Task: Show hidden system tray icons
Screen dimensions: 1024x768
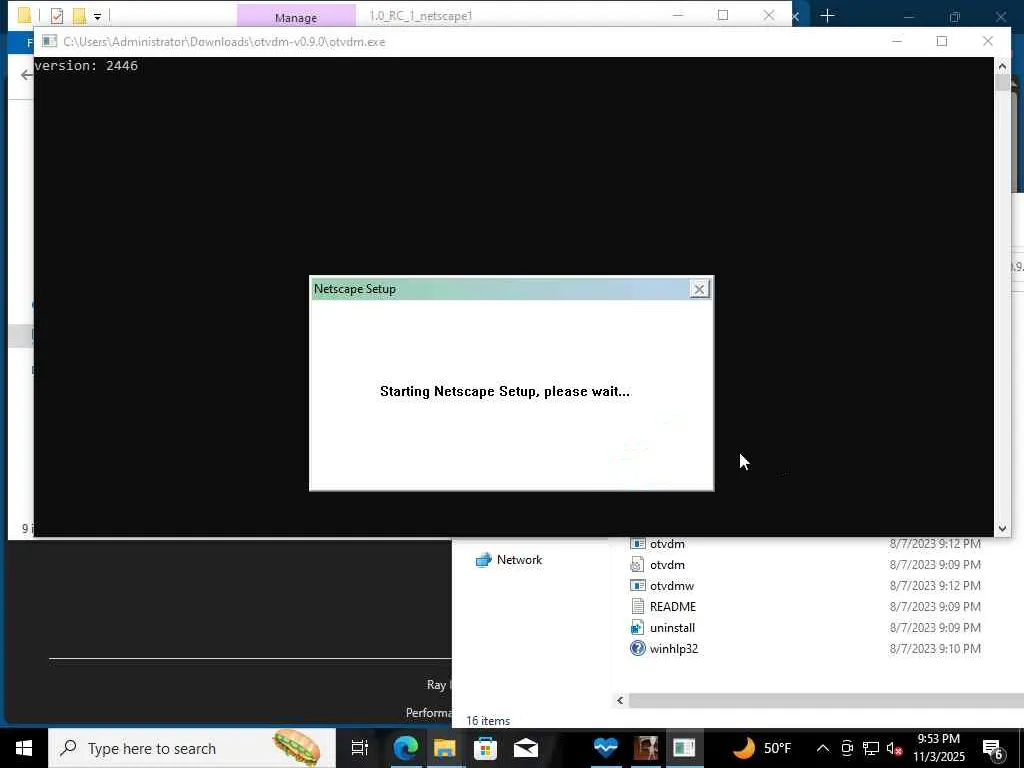Action: pyautogui.click(x=823, y=748)
